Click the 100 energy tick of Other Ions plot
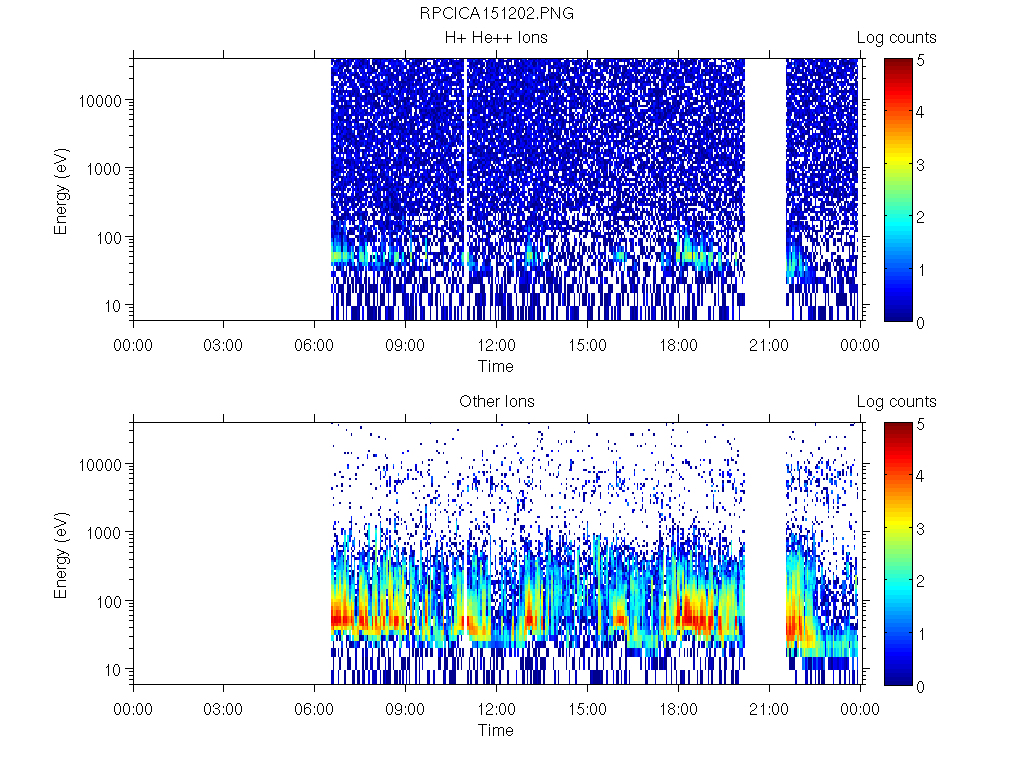 (x=109, y=602)
